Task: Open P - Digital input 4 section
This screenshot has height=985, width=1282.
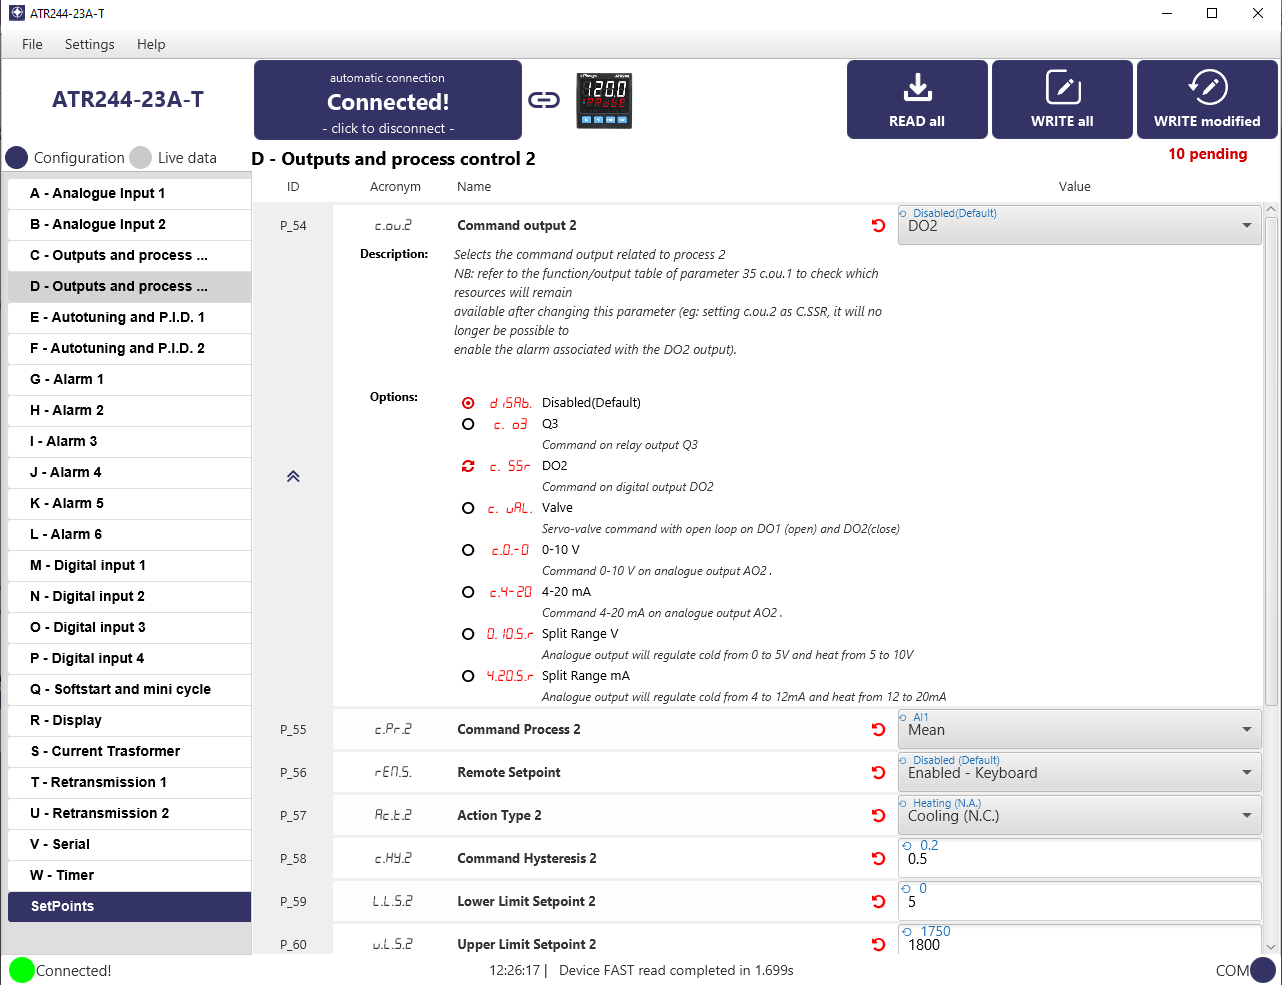Action: pos(129,658)
